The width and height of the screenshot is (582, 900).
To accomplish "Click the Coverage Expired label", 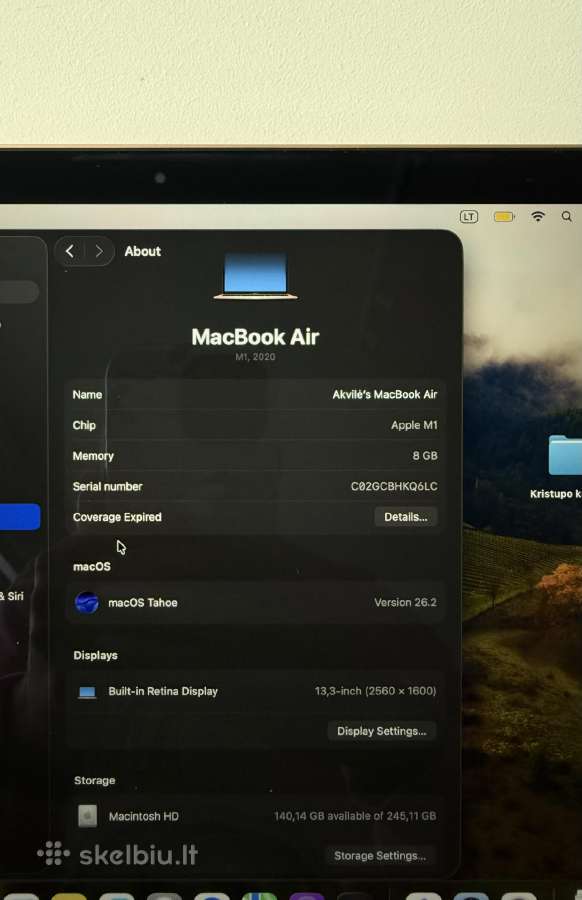I will (117, 517).
